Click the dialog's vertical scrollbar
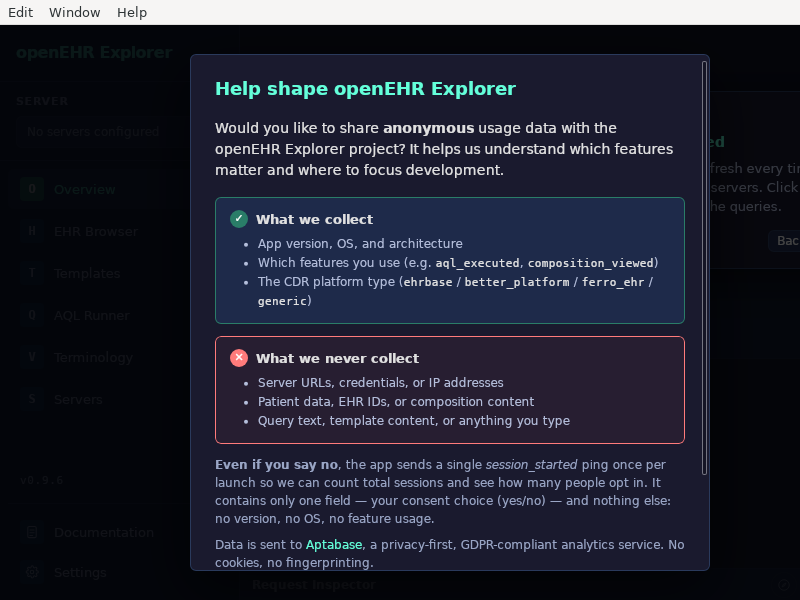800x600 pixels. (704, 268)
